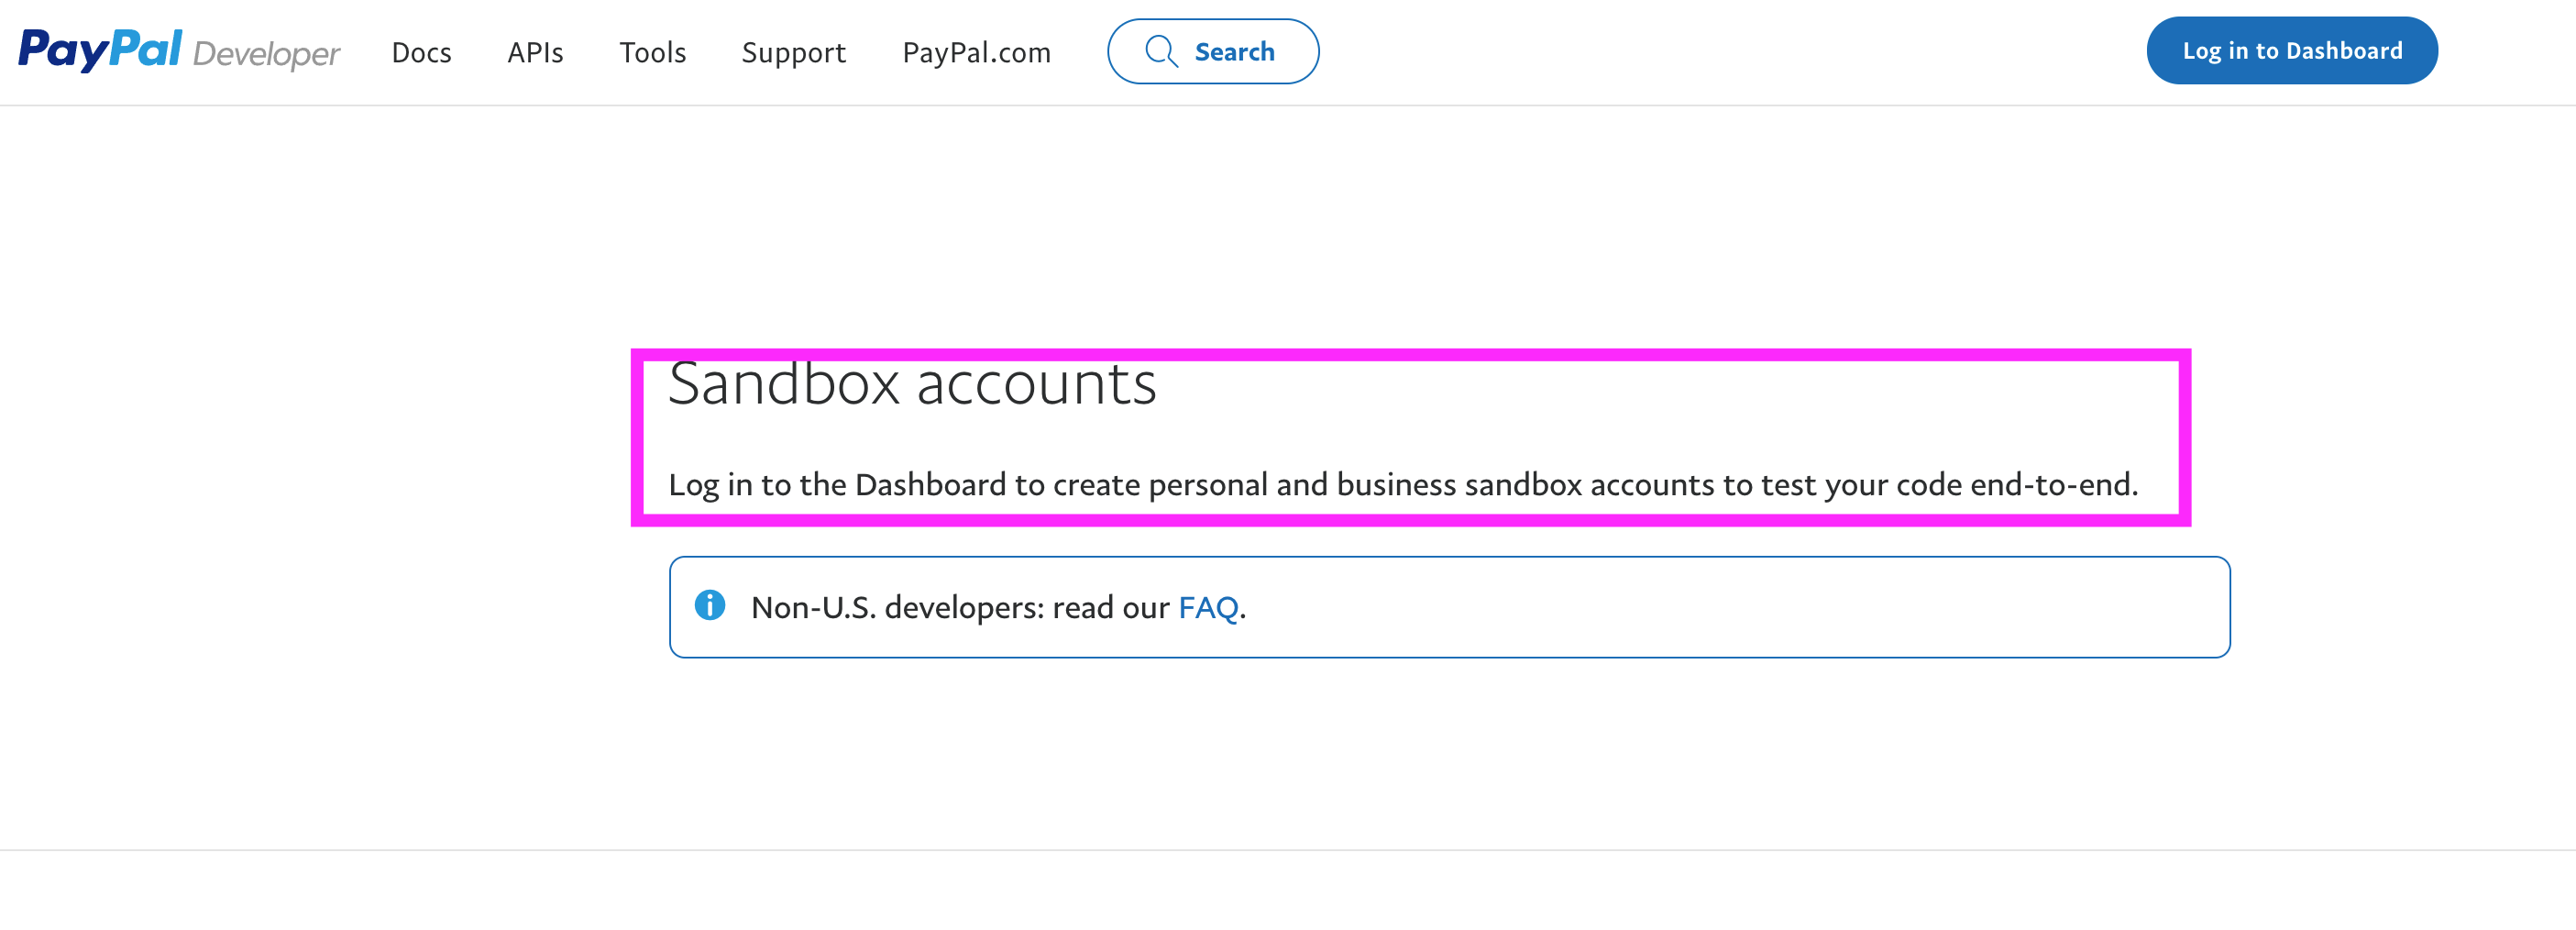
Task: Open the Docs menu
Action: tap(421, 52)
